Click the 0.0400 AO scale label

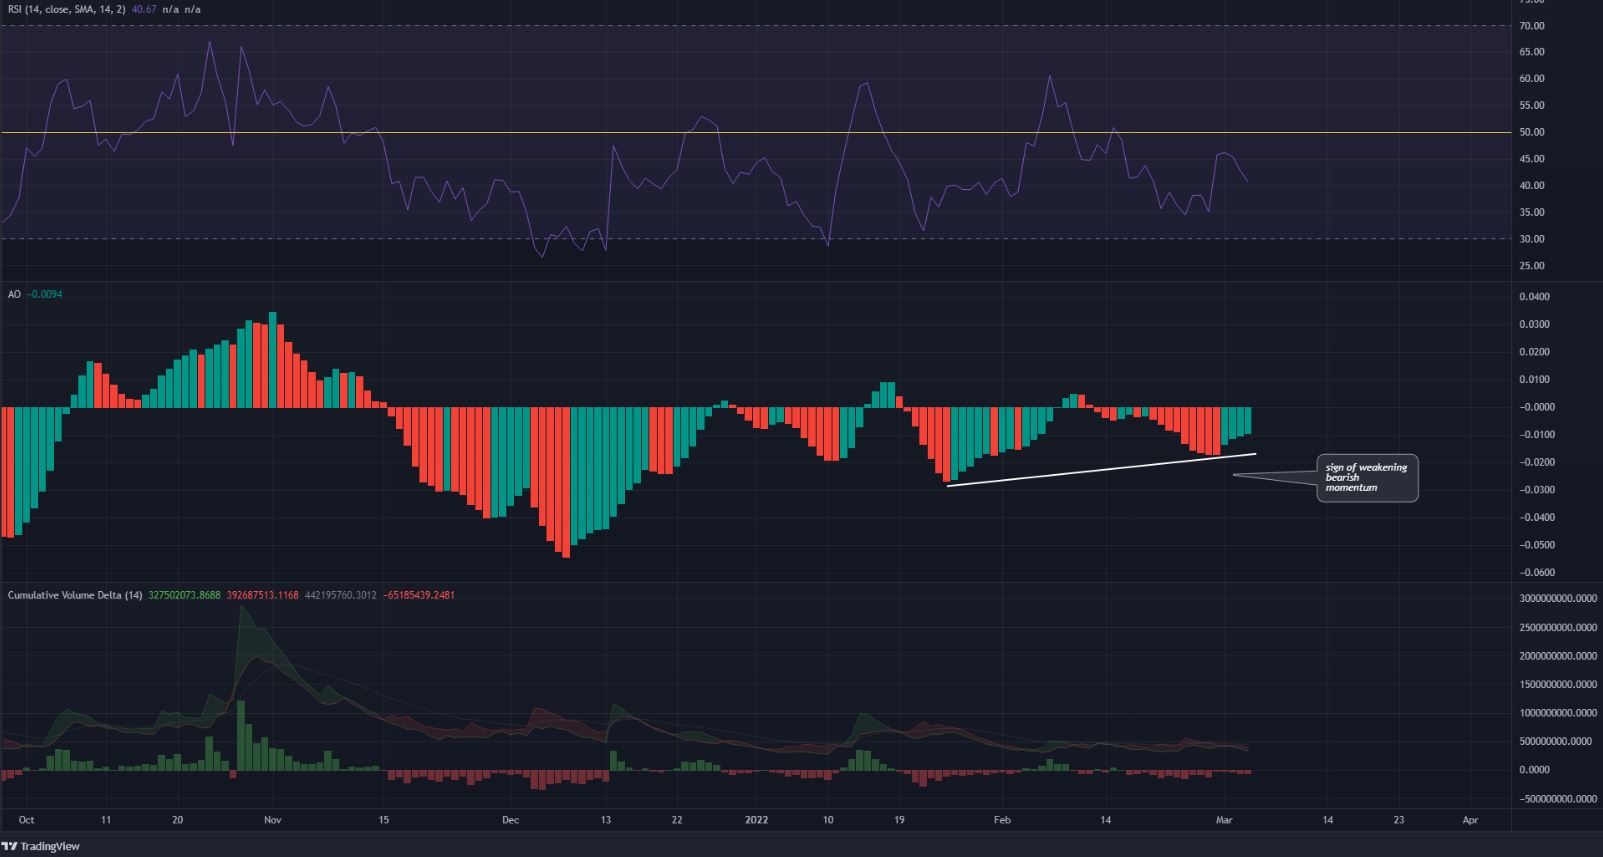pos(1534,297)
